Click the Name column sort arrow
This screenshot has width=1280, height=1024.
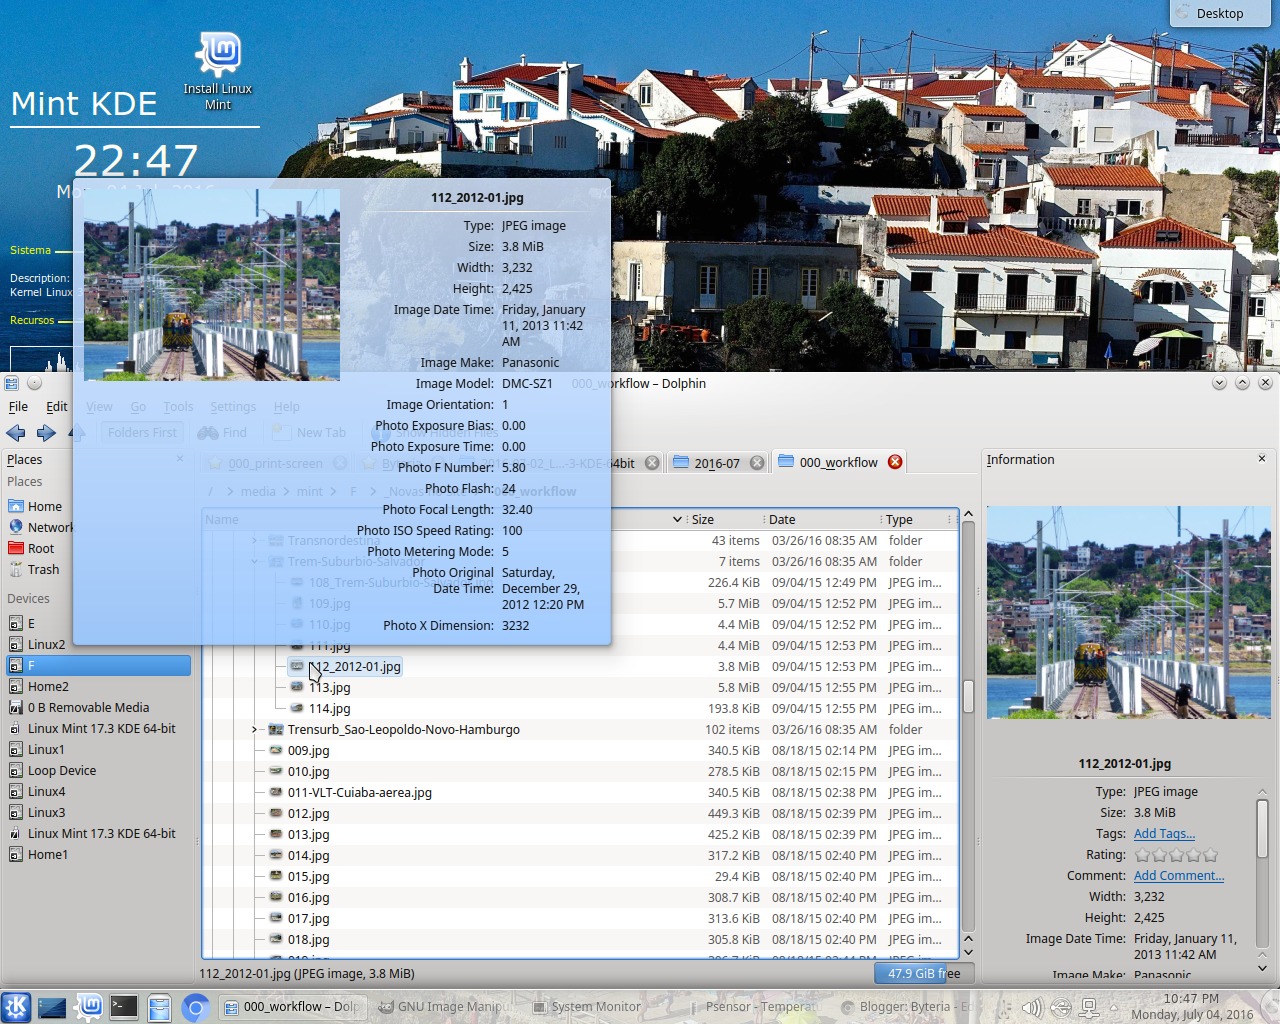coord(677,520)
